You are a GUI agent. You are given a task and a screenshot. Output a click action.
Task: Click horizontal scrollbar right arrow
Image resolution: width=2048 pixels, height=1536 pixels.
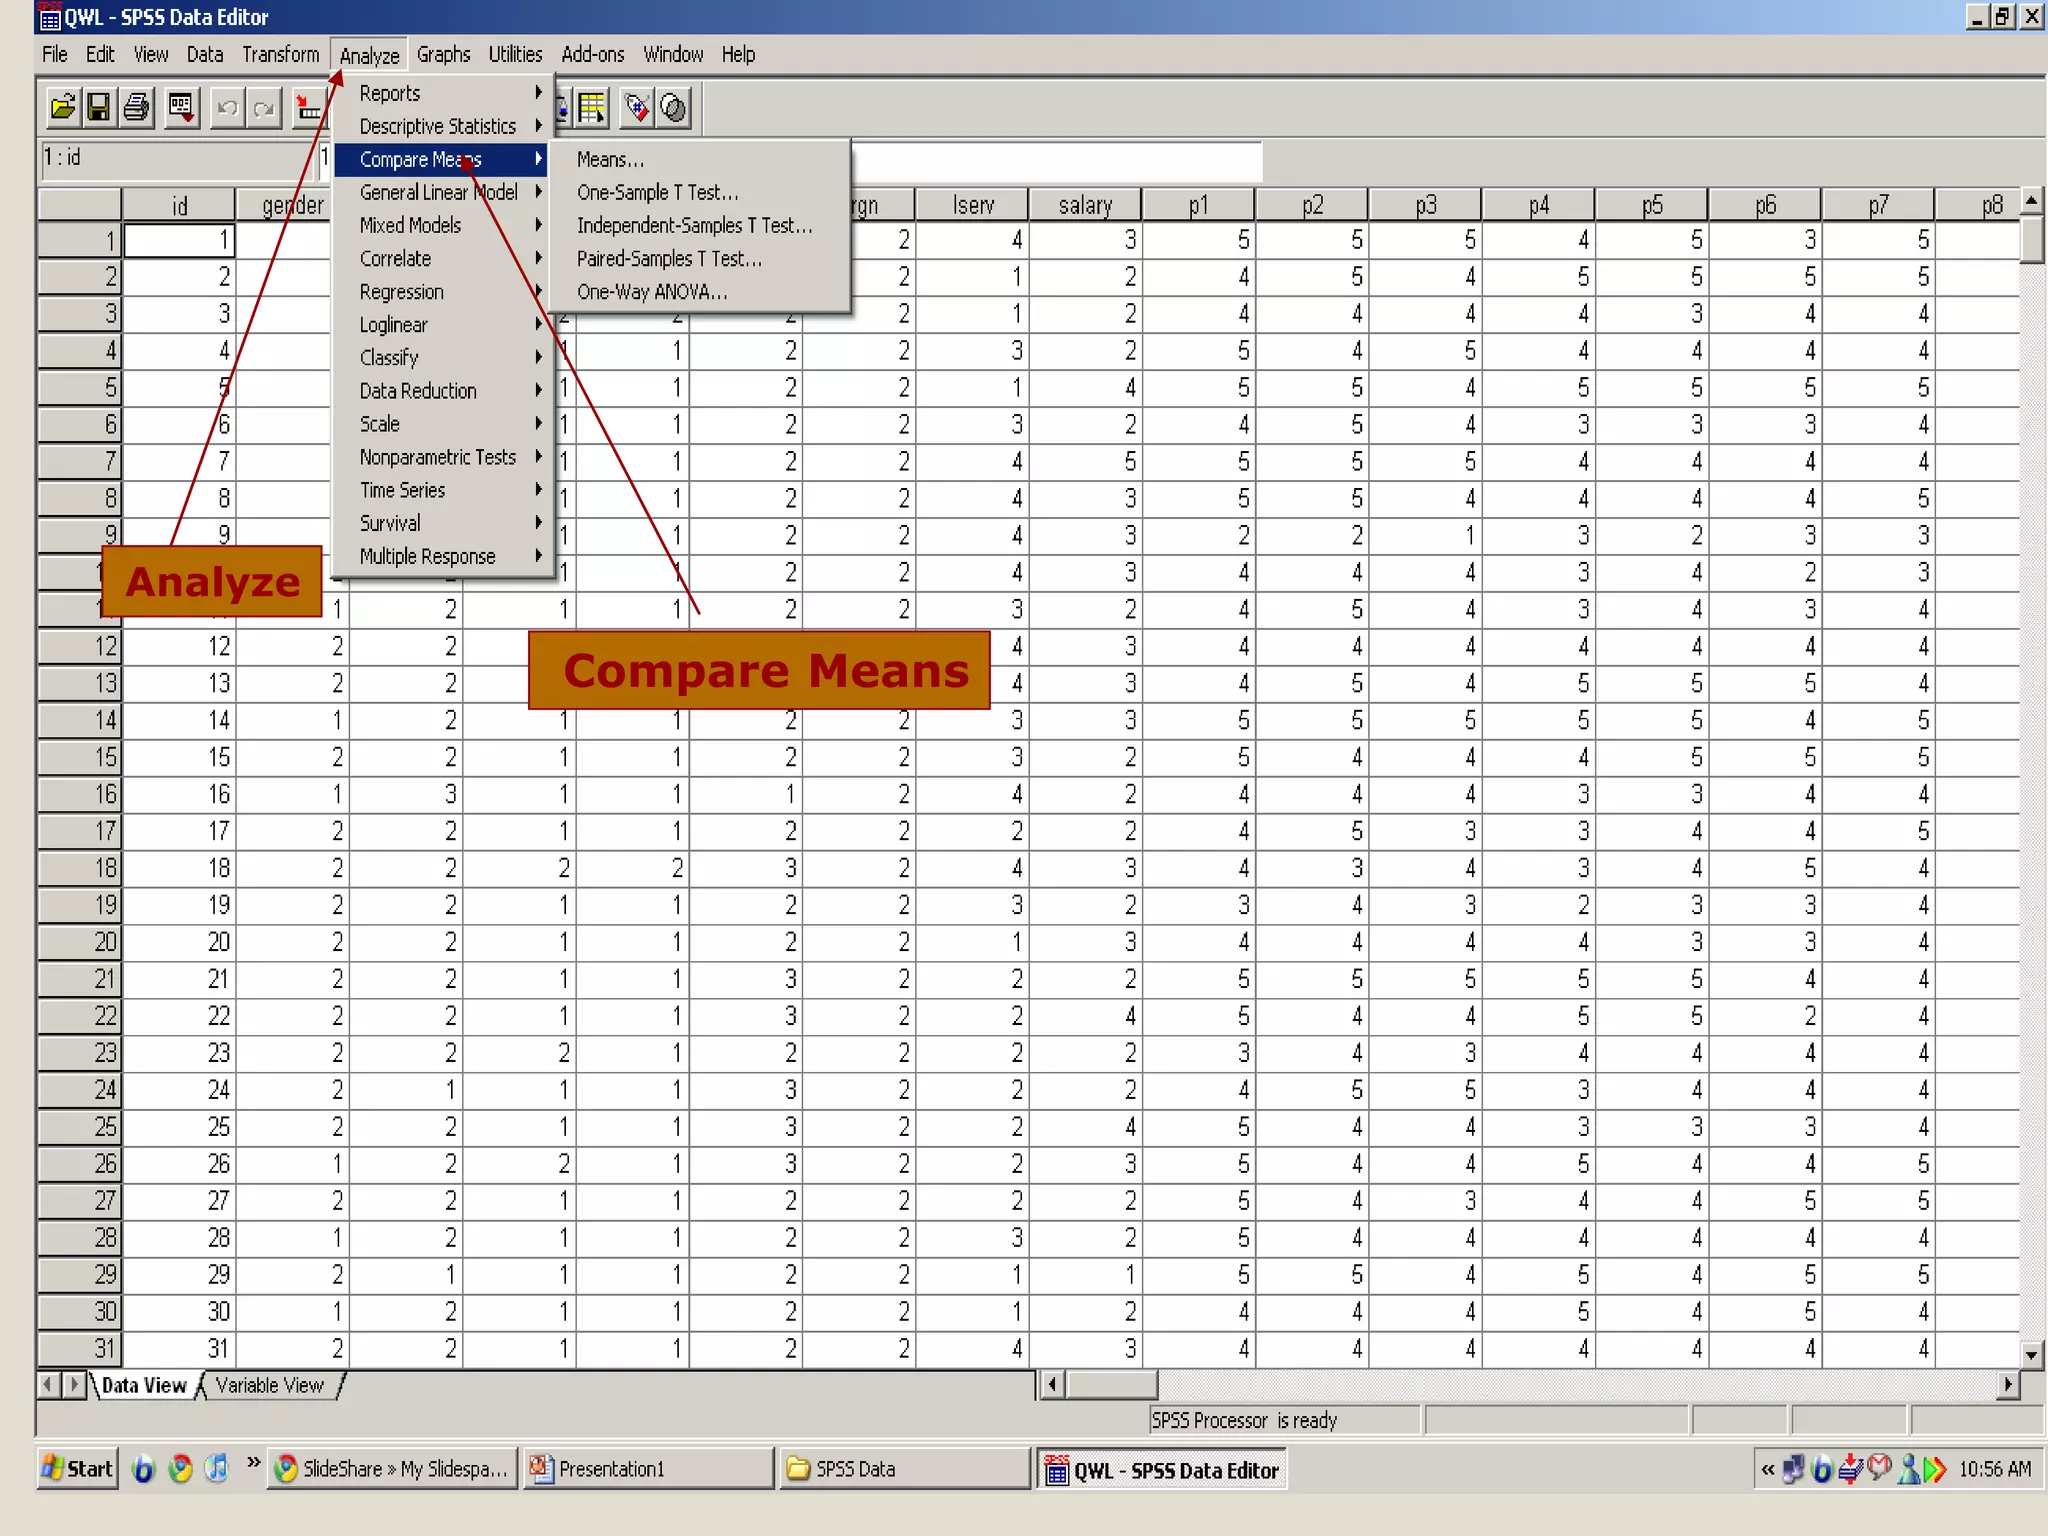tap(2008, 1385)
